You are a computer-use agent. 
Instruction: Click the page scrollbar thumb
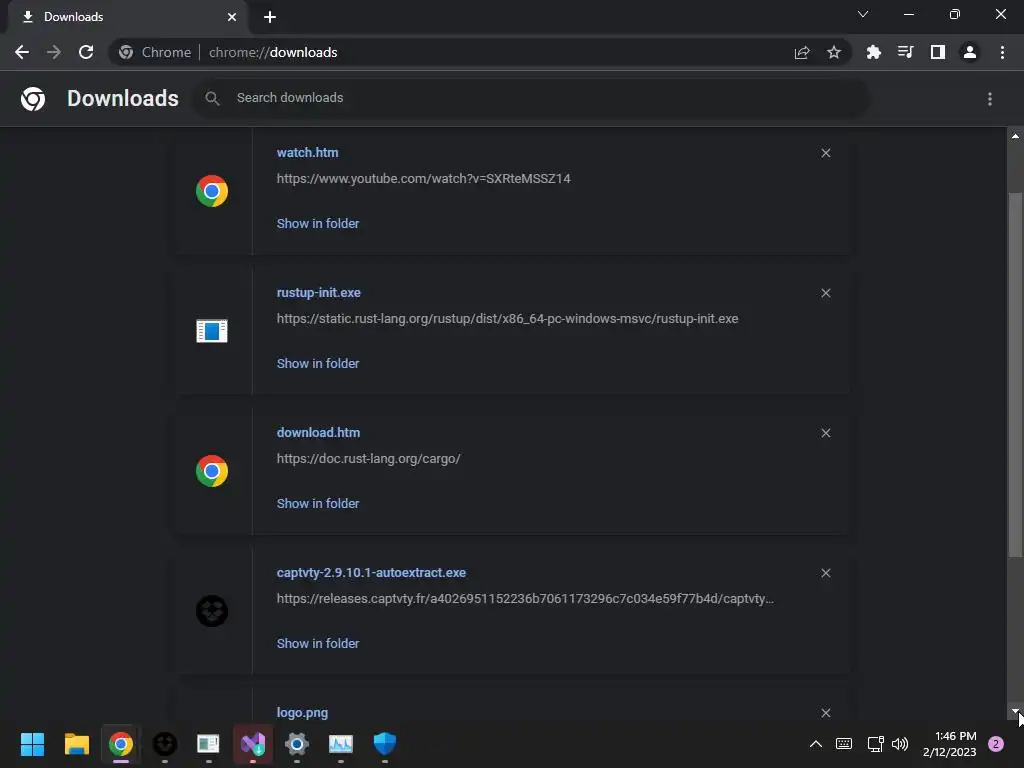coord(1015,375)
